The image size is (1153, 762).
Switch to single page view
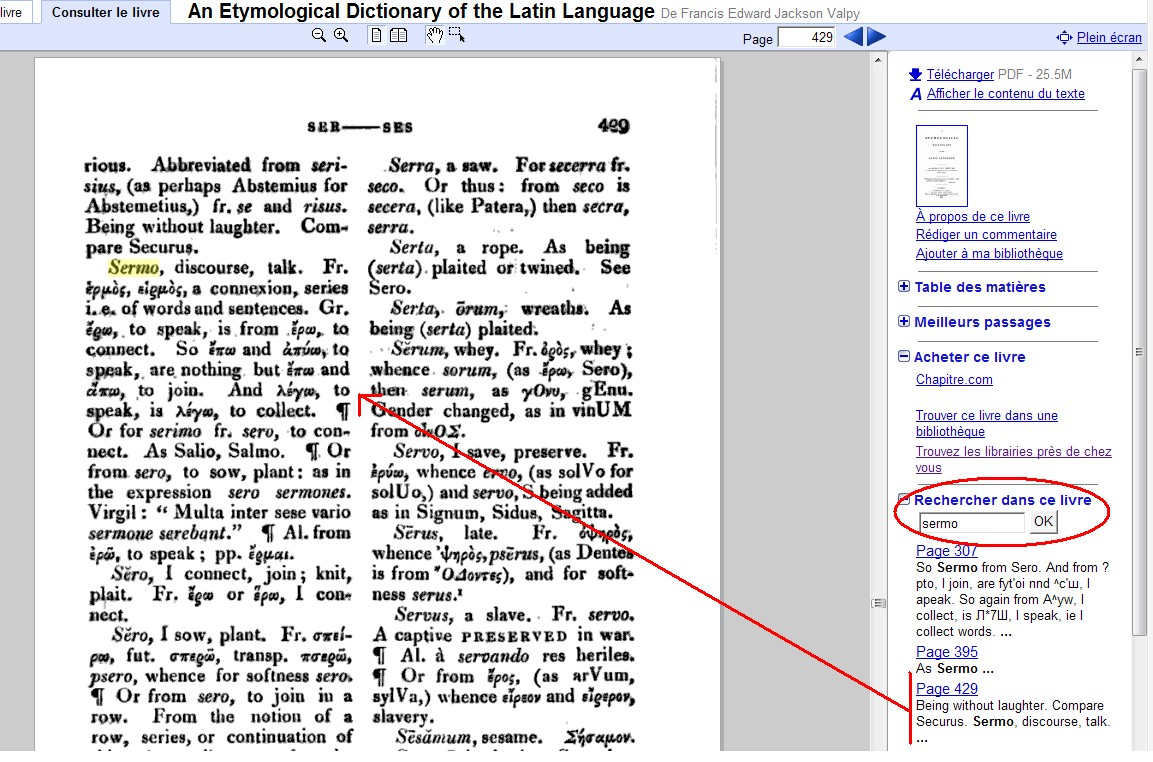[x=376, y=35]
